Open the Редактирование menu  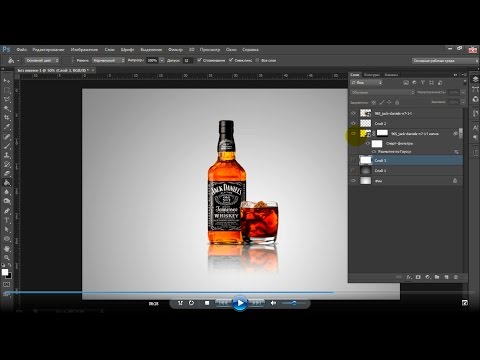click(x=48, y=49)
